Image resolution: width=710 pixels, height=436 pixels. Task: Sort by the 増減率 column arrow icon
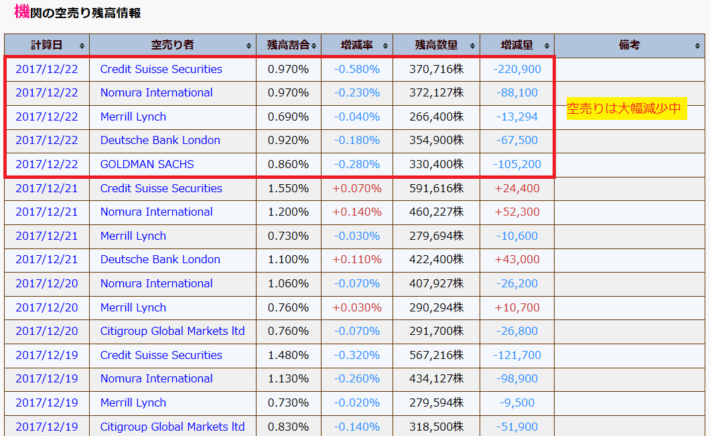pos(385,46)
